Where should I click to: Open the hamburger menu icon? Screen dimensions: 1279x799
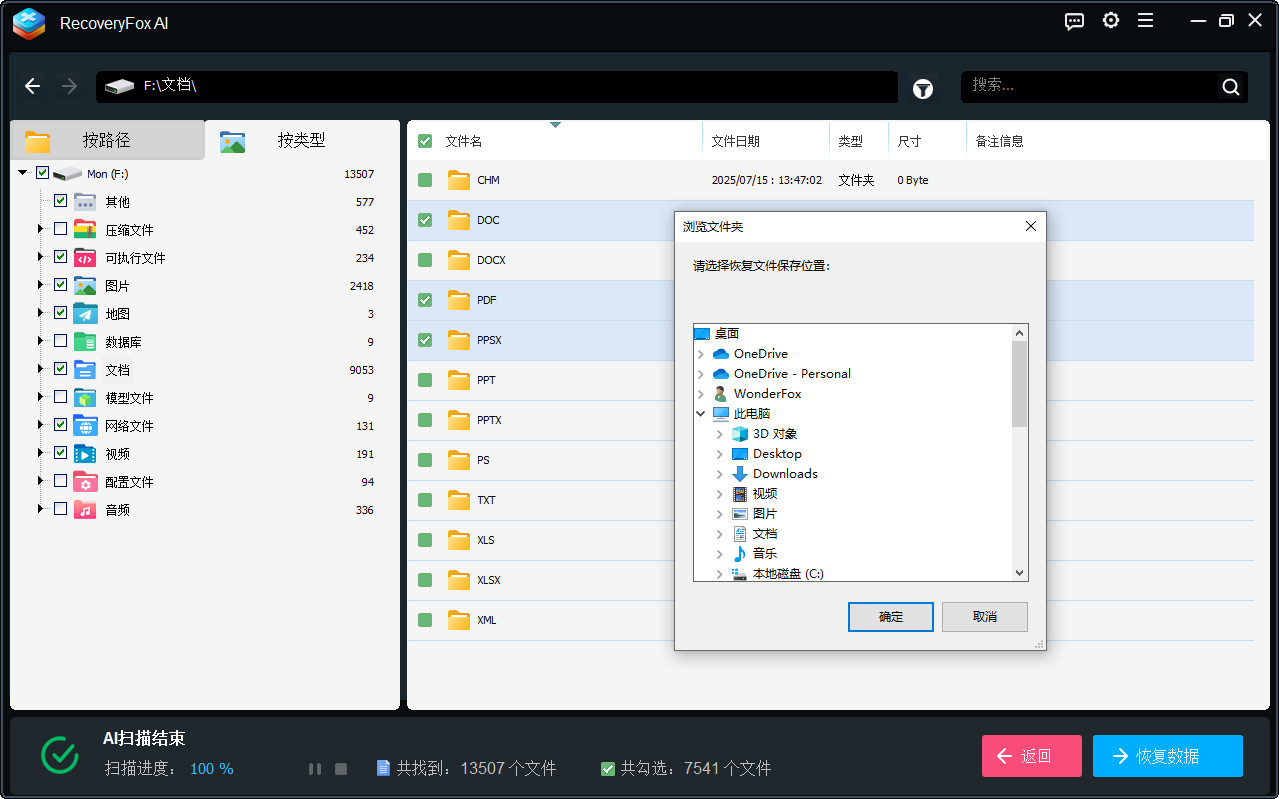coord(1145,20)
